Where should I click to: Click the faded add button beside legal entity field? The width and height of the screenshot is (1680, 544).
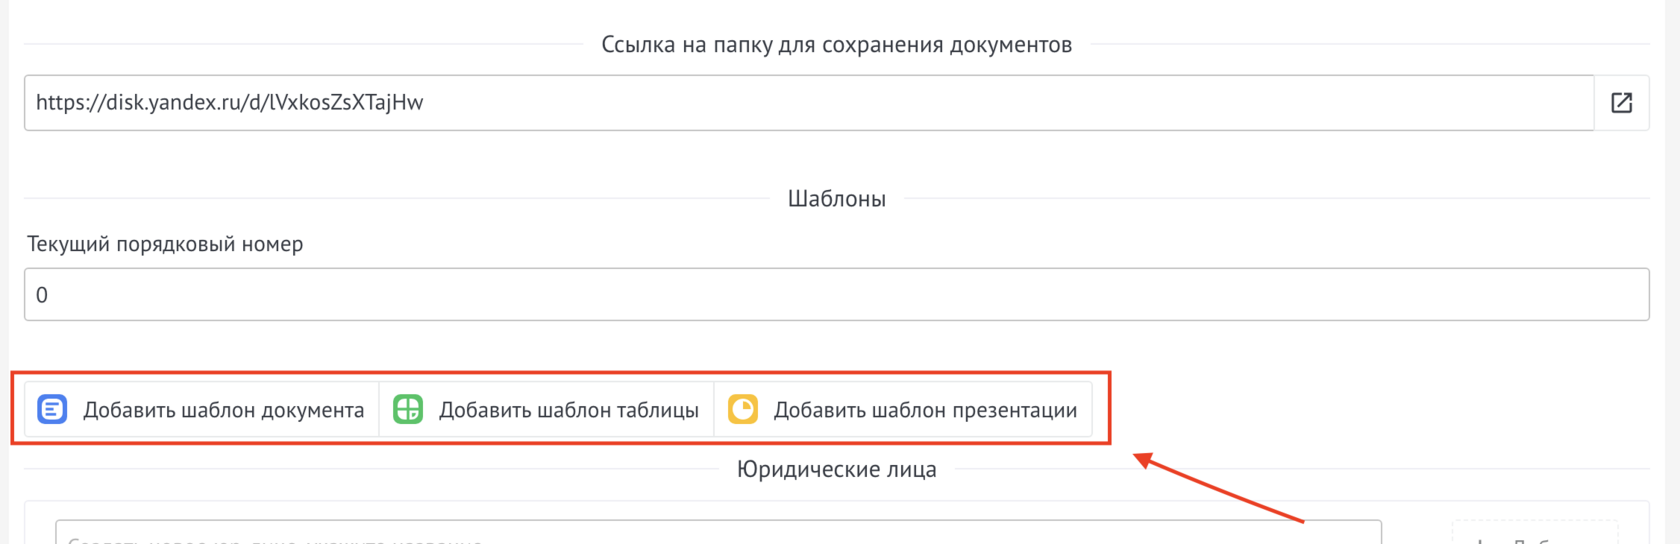pos(1534,535)
